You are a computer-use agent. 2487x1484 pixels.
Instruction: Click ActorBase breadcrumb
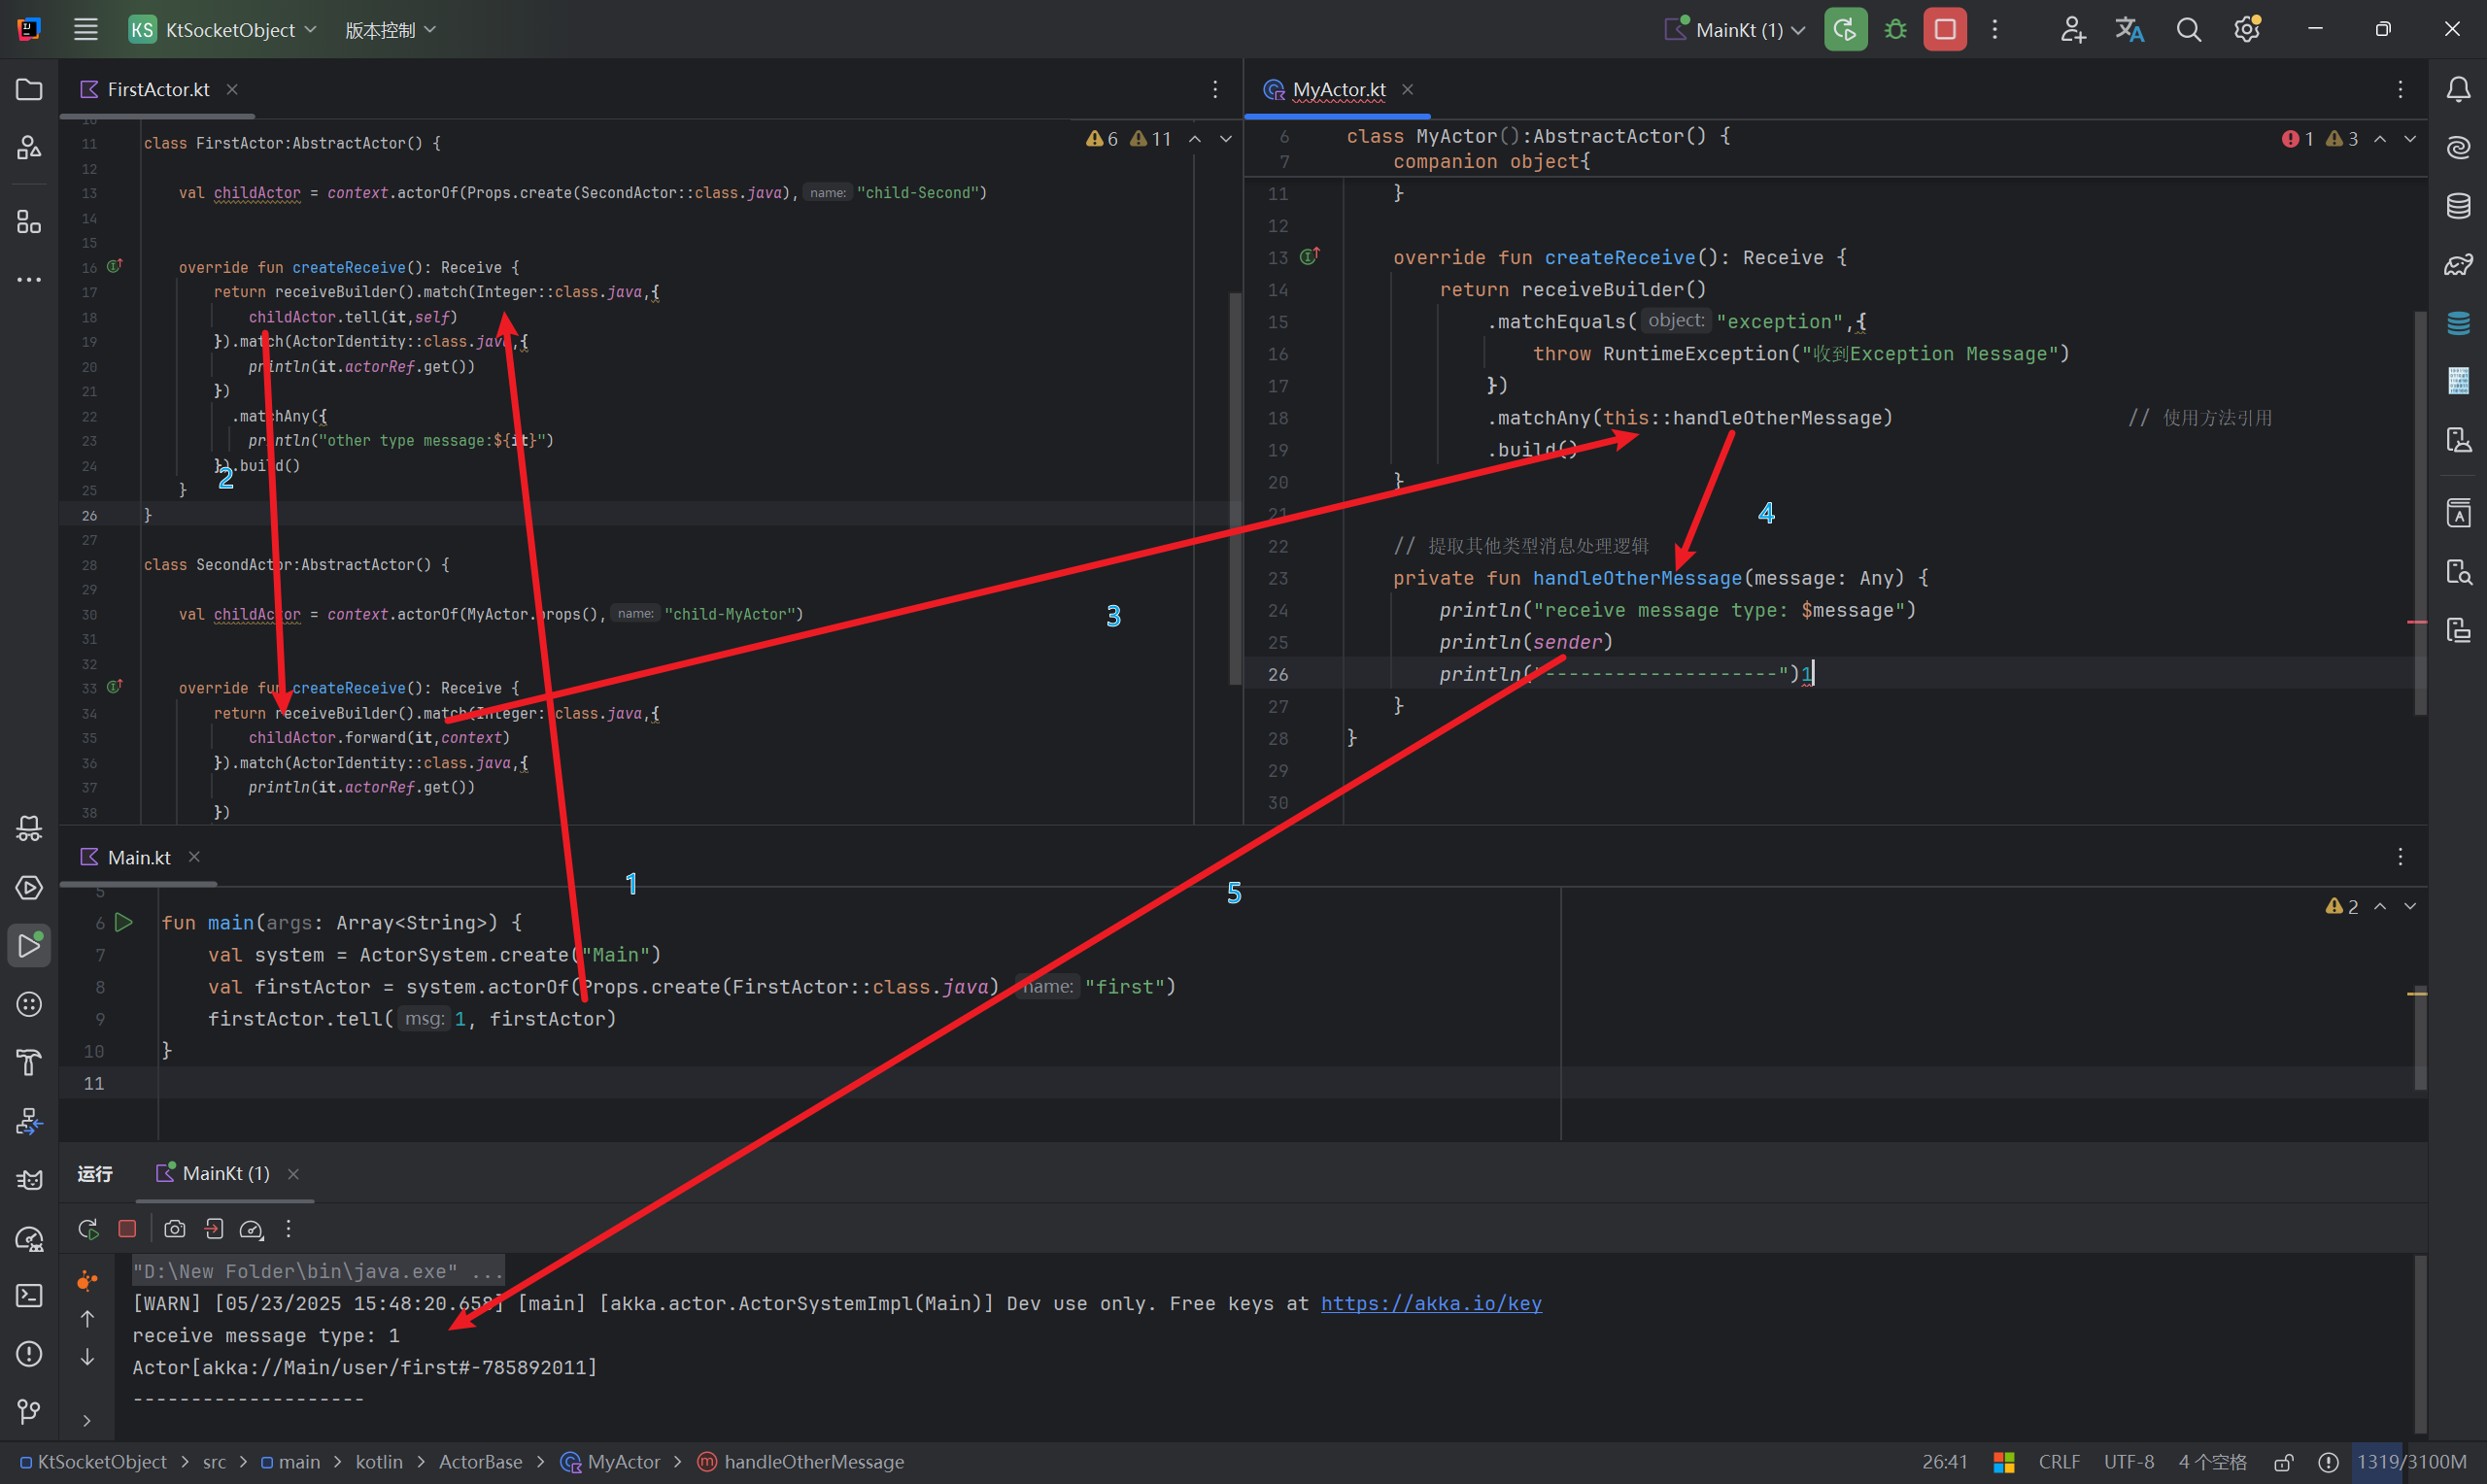480,1462
